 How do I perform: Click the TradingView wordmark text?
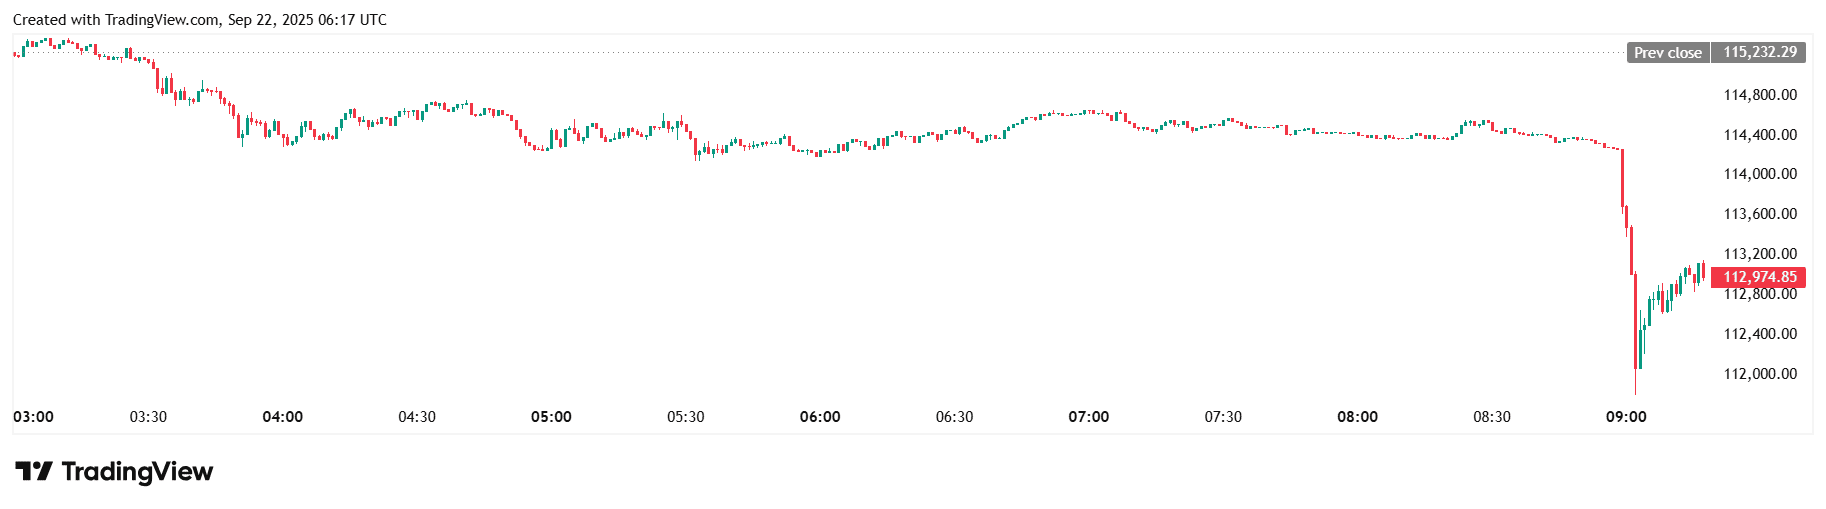point(137,471)
